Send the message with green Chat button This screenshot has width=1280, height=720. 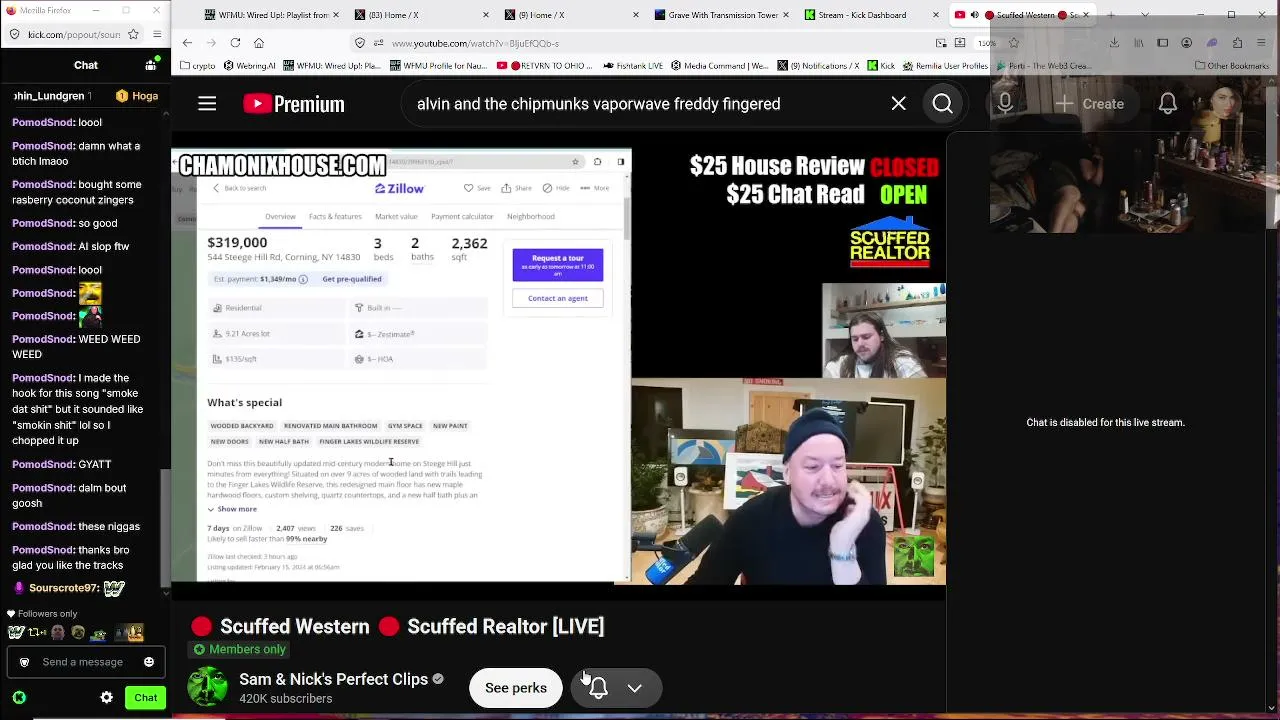(x=146, y=698)
